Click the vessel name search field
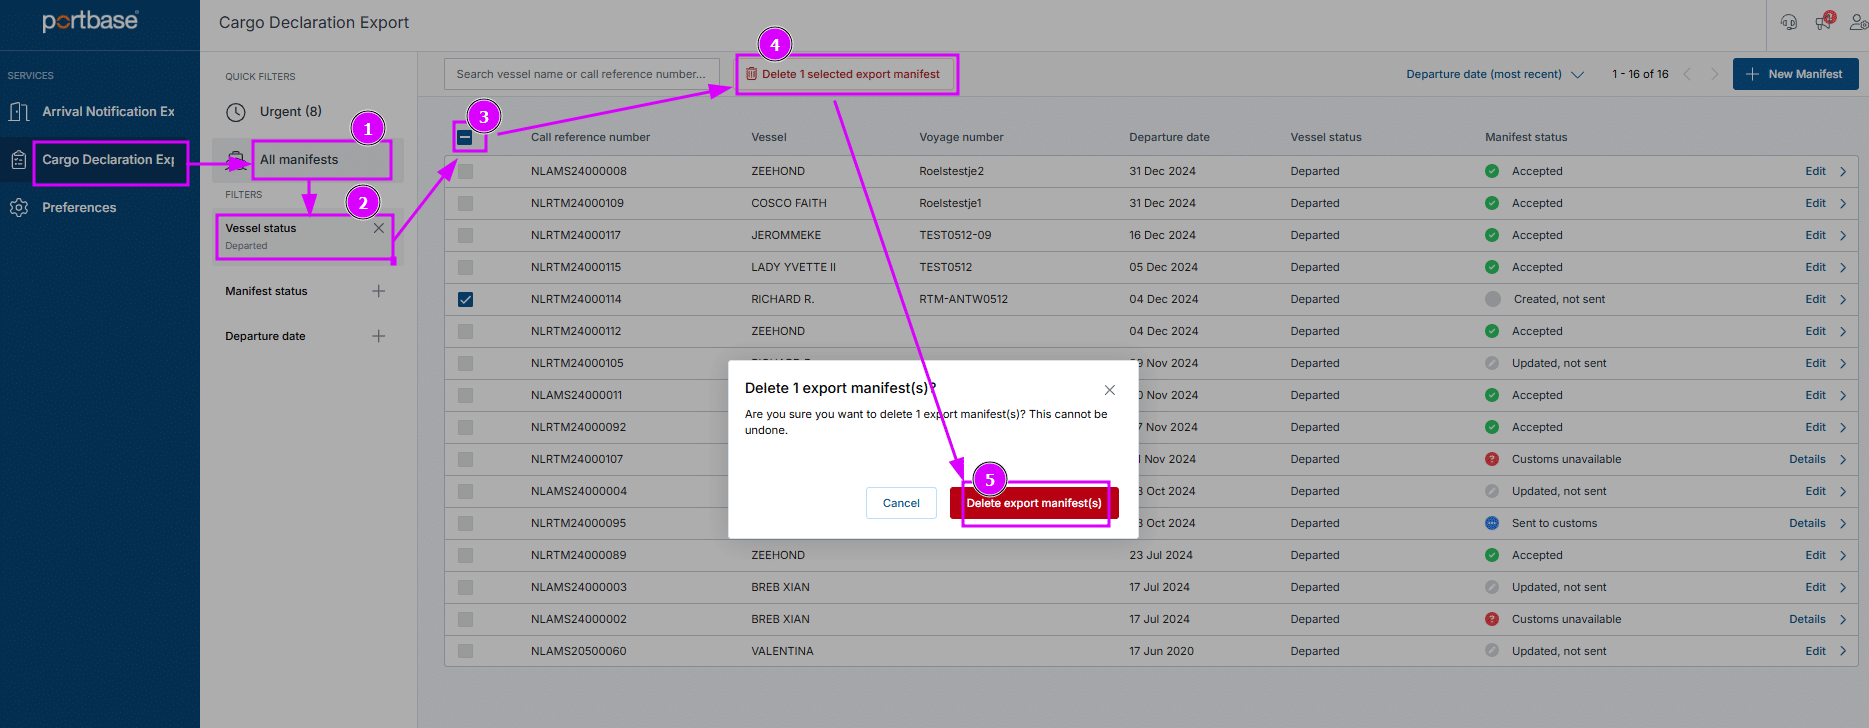The image size is (1869, 728). (581, 74)
